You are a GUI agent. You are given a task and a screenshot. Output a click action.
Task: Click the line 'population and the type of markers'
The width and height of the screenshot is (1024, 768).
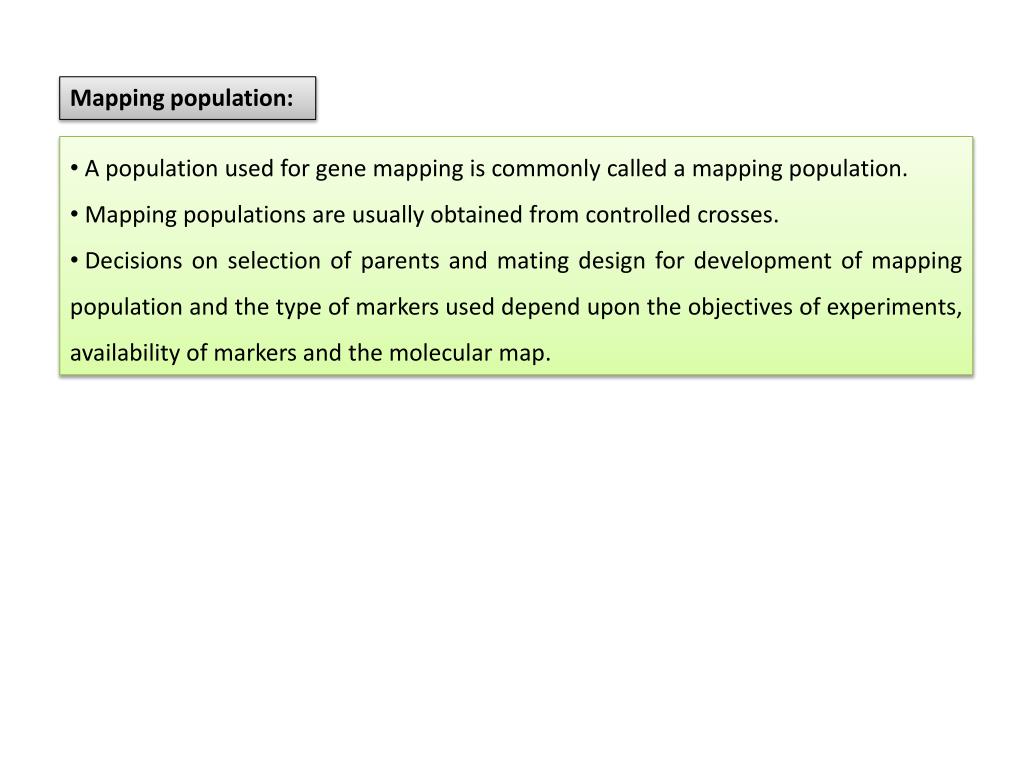pyautogui.click(x=516, y=307)
